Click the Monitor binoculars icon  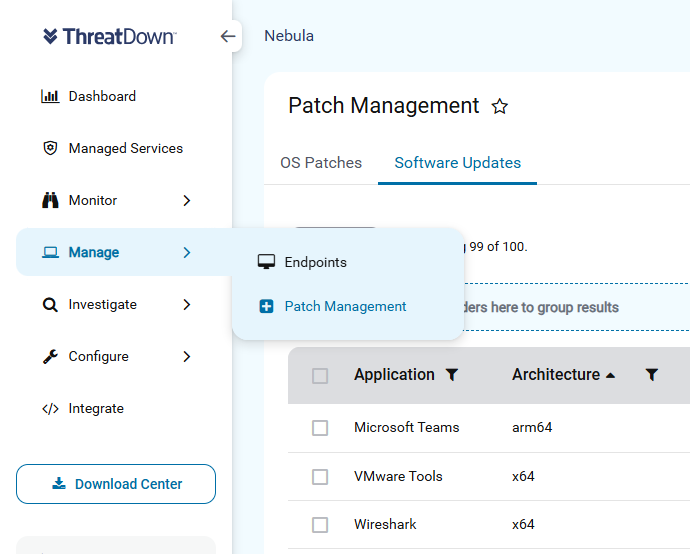[x=50, y=200]
